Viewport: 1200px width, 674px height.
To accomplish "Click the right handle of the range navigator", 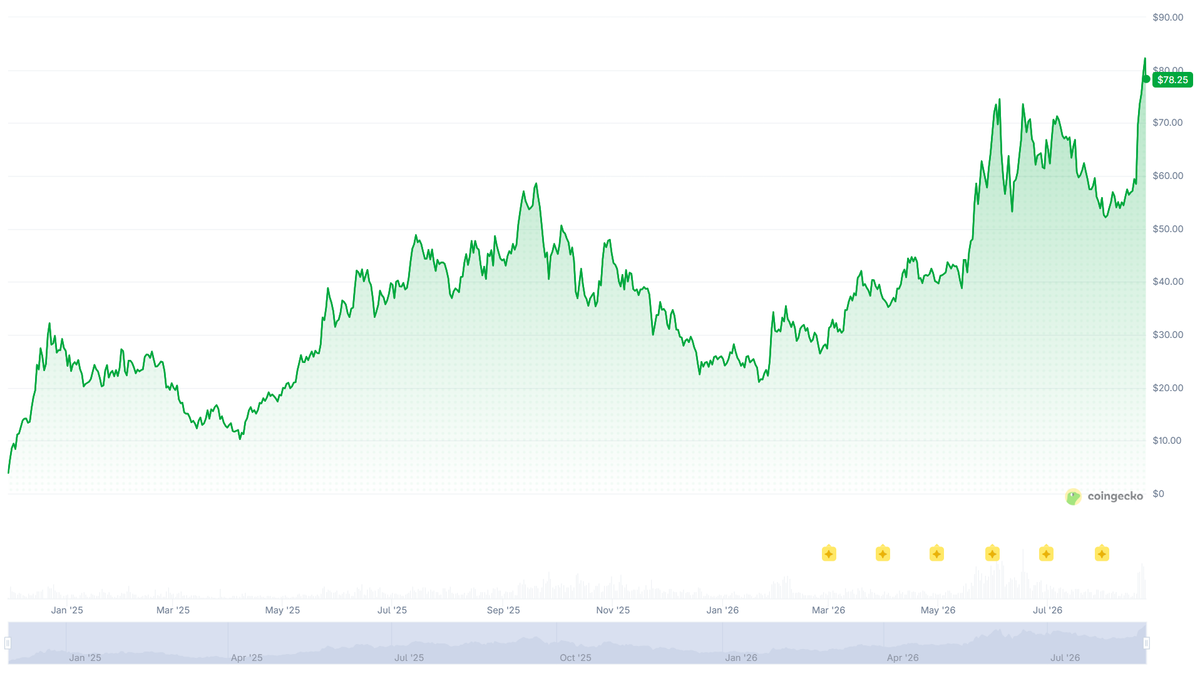I will click(1146, 643).
